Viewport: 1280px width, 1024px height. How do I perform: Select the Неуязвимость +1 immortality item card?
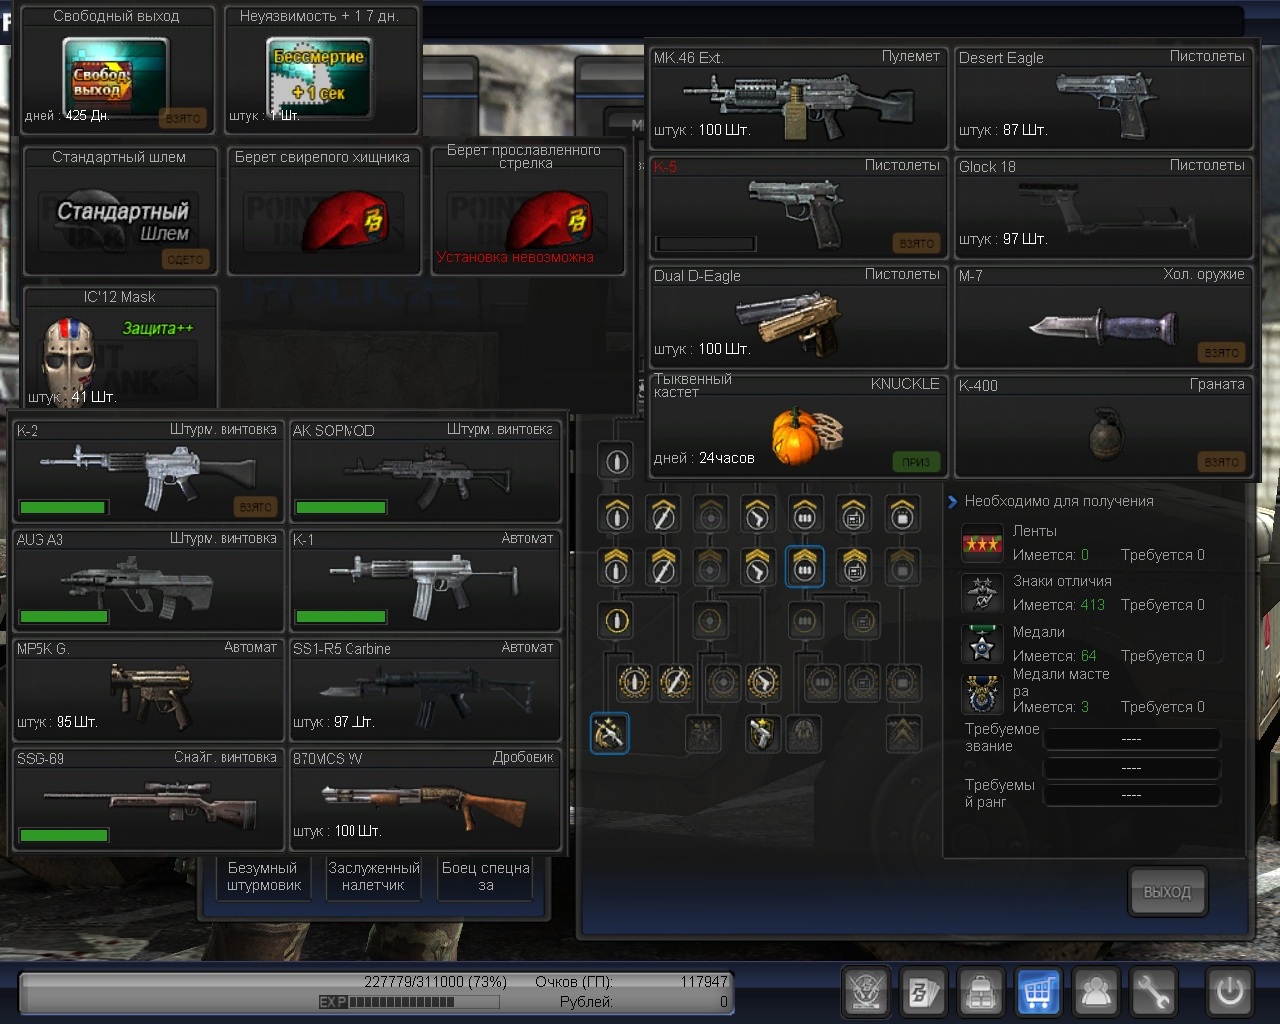[x=321, y=70]
